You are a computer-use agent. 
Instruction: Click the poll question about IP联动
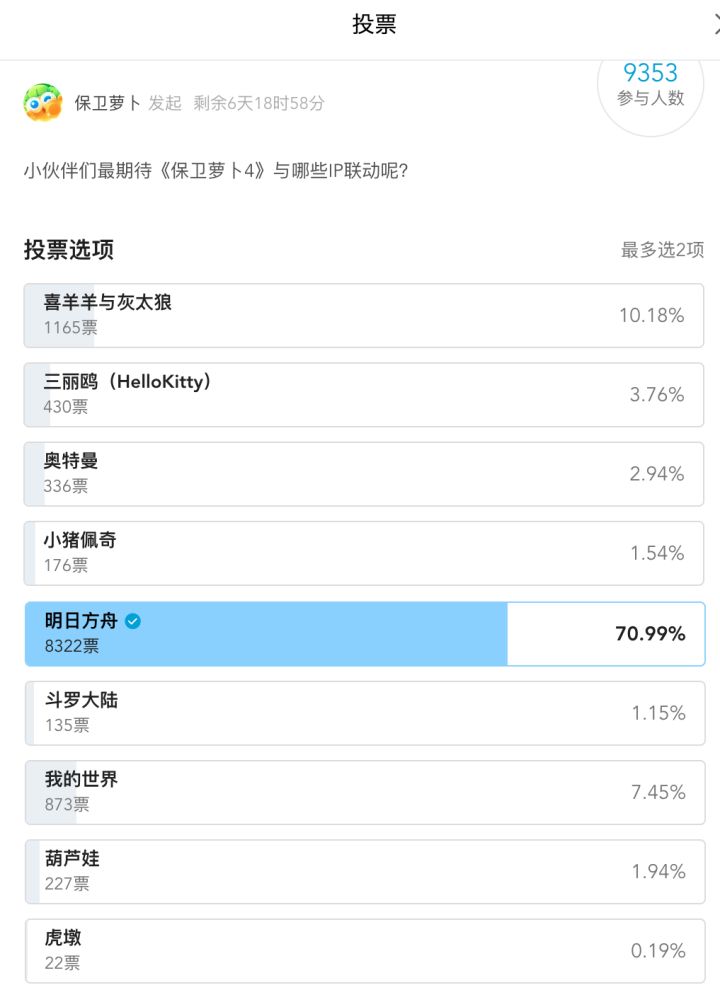215,170
